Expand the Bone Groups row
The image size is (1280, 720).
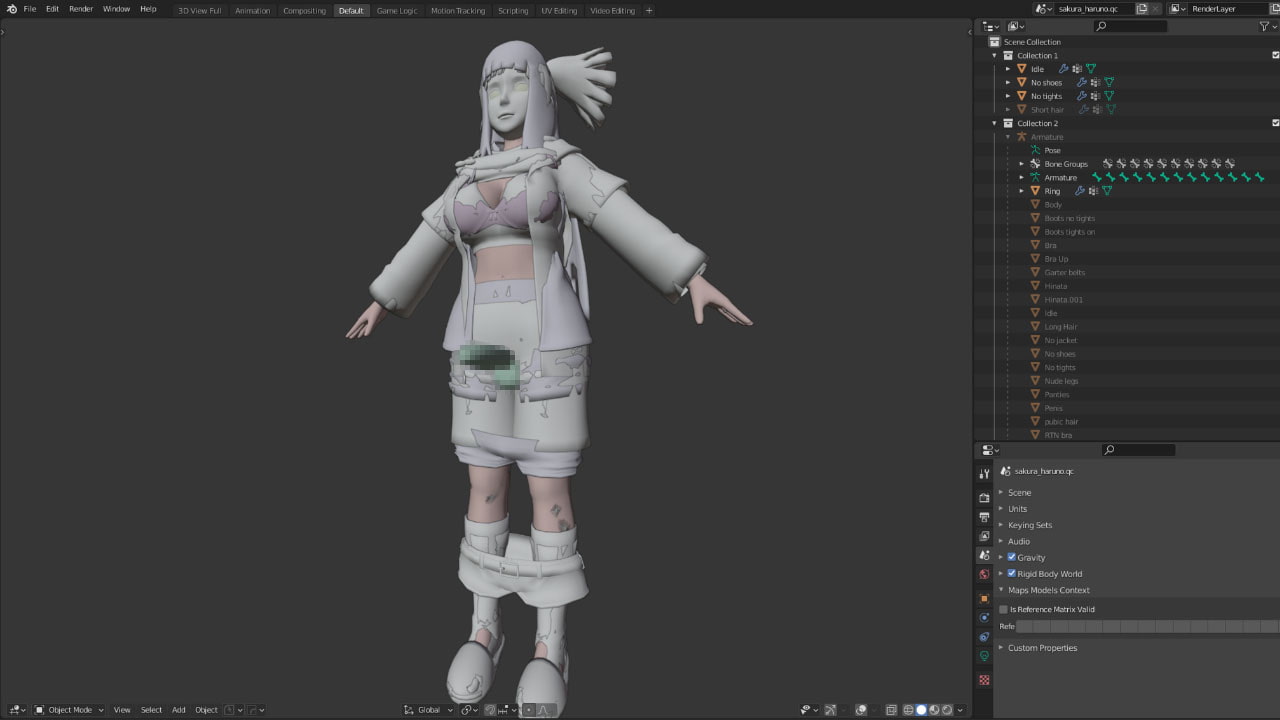pyautogui.click(x=1022, y=164)
